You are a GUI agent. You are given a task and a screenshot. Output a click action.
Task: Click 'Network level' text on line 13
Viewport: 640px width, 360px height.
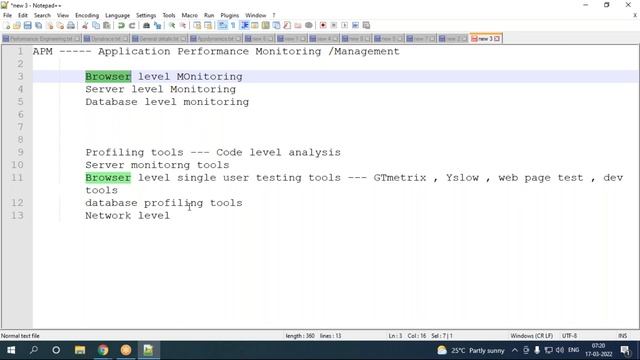click(127, 216)
